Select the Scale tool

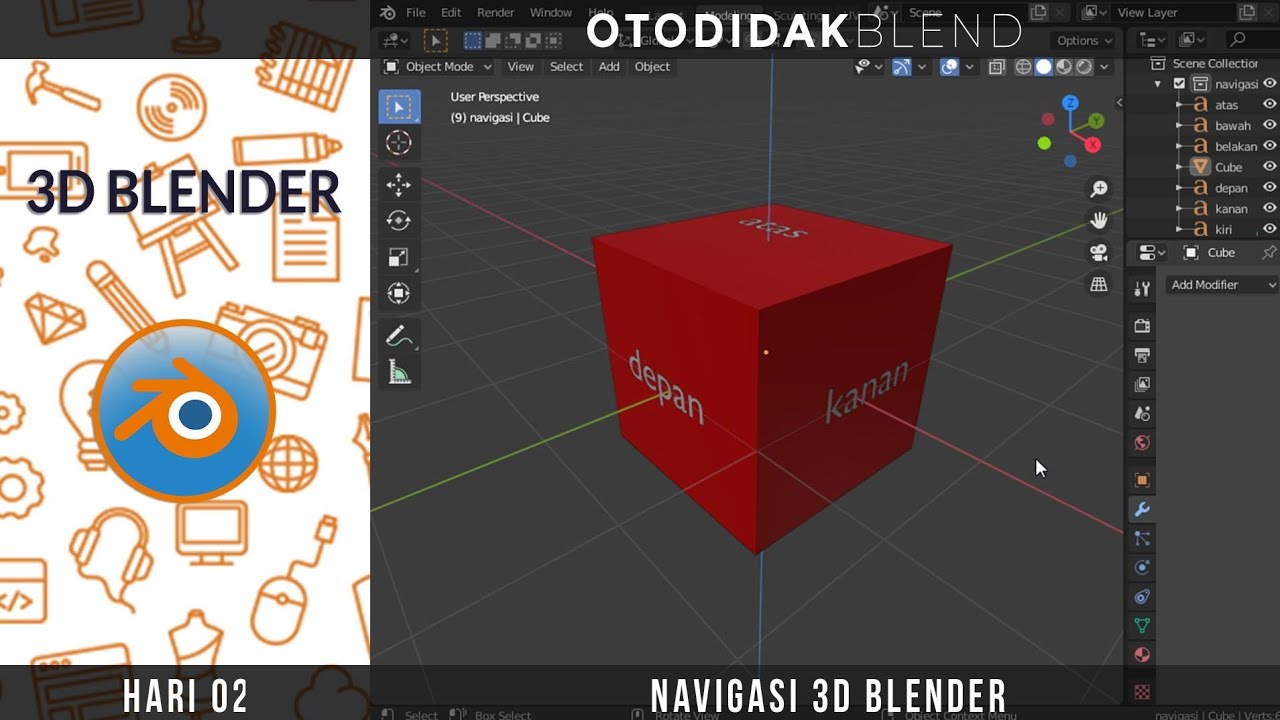tap(399, 257)
